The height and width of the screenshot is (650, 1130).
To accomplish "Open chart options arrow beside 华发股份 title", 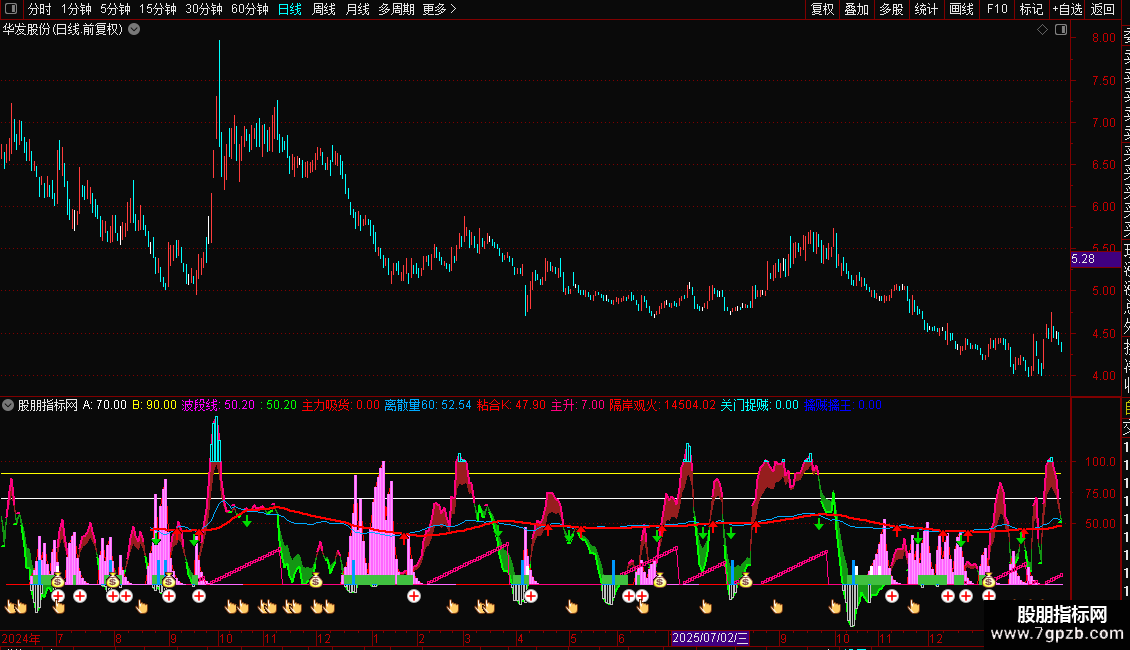I will pyautogui.click(x=134, y=30).
